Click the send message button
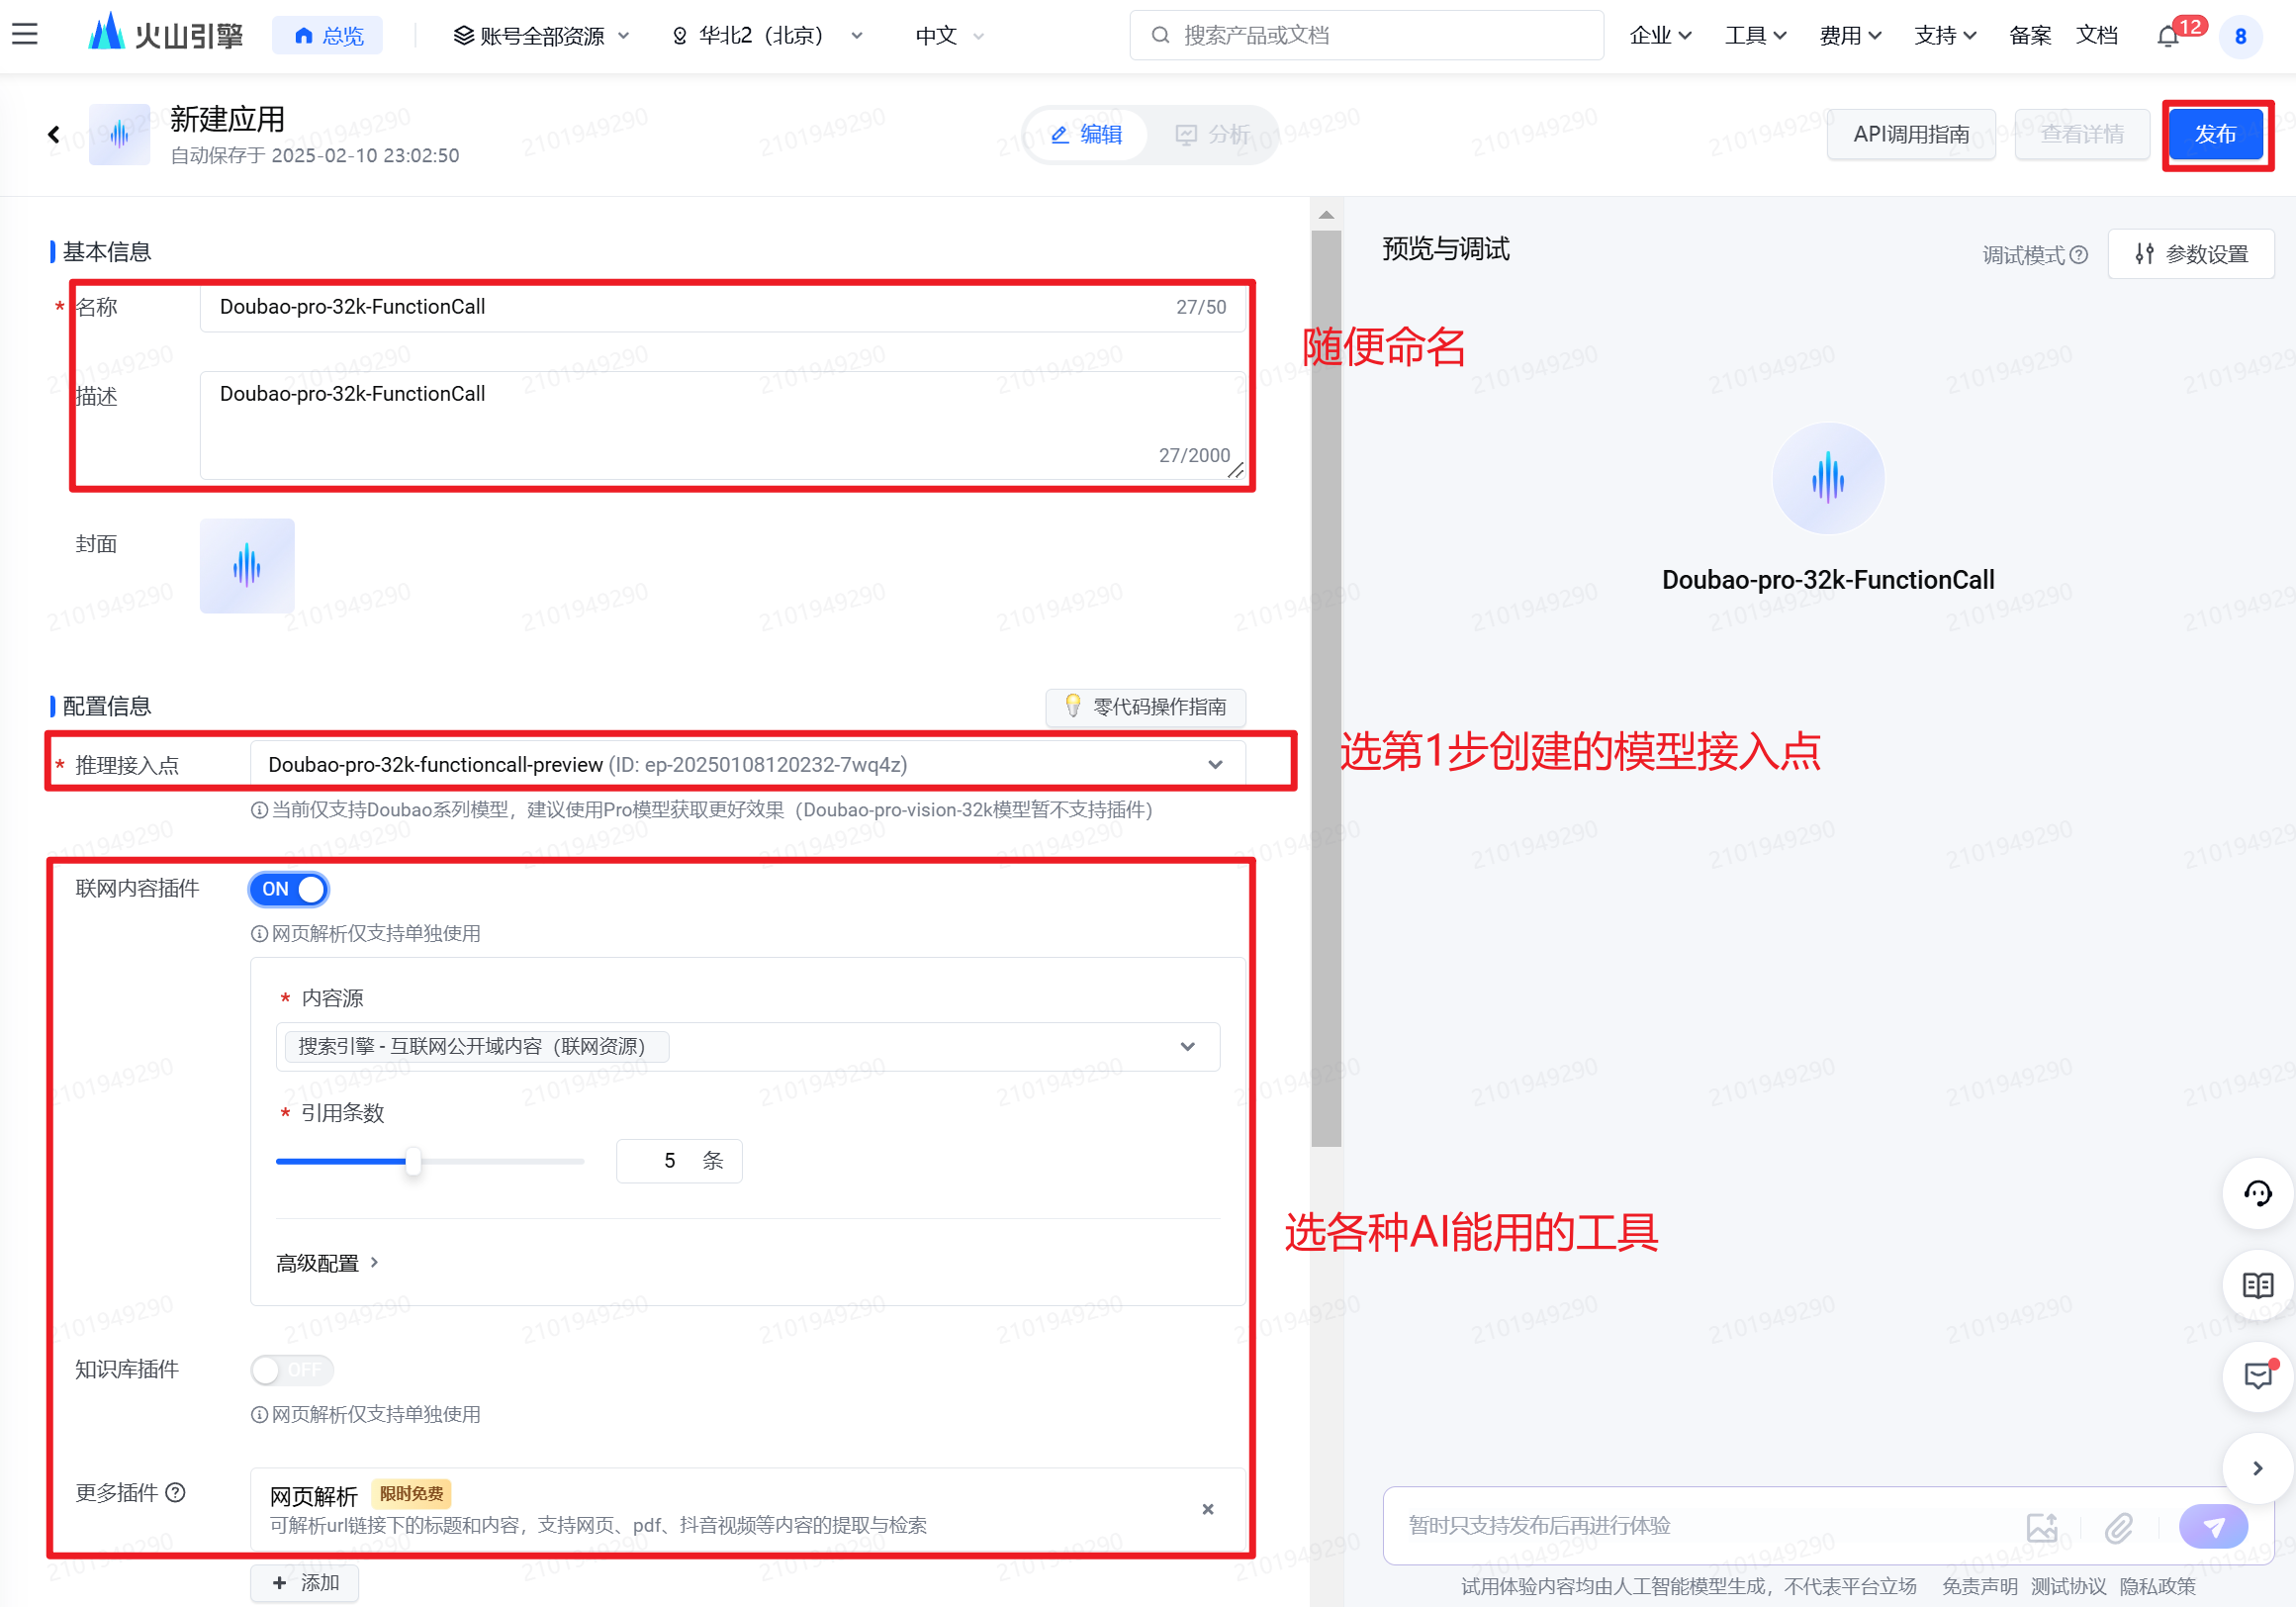Viewport: 2296px width, 1607px height. [x=2214, y=1527]
